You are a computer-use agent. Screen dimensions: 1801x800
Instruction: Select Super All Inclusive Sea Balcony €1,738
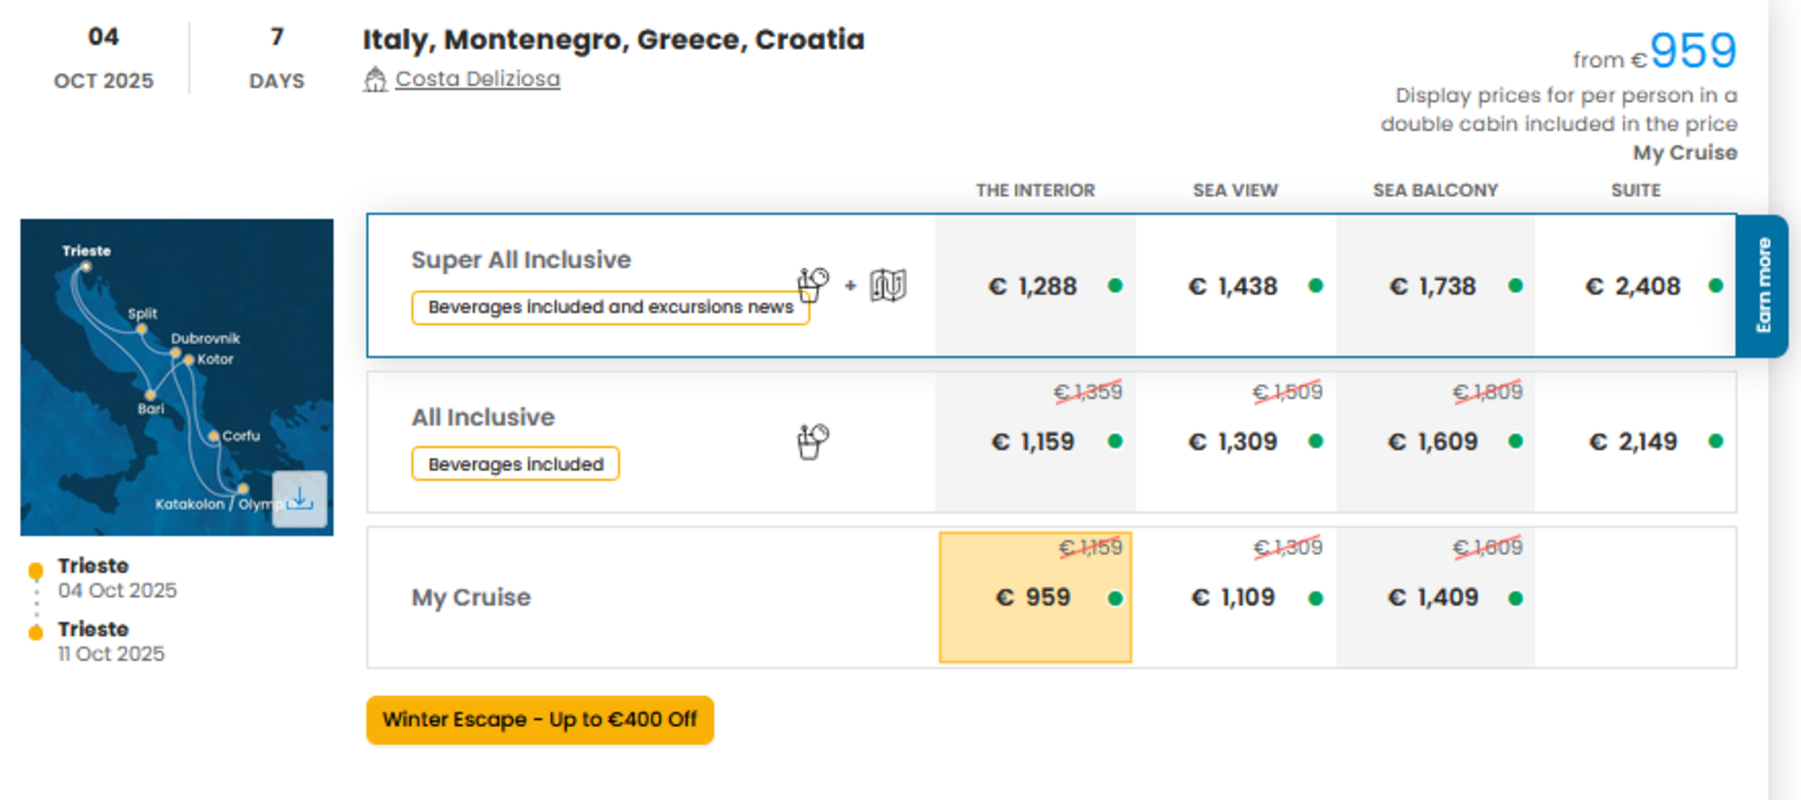coord(1435,286)
